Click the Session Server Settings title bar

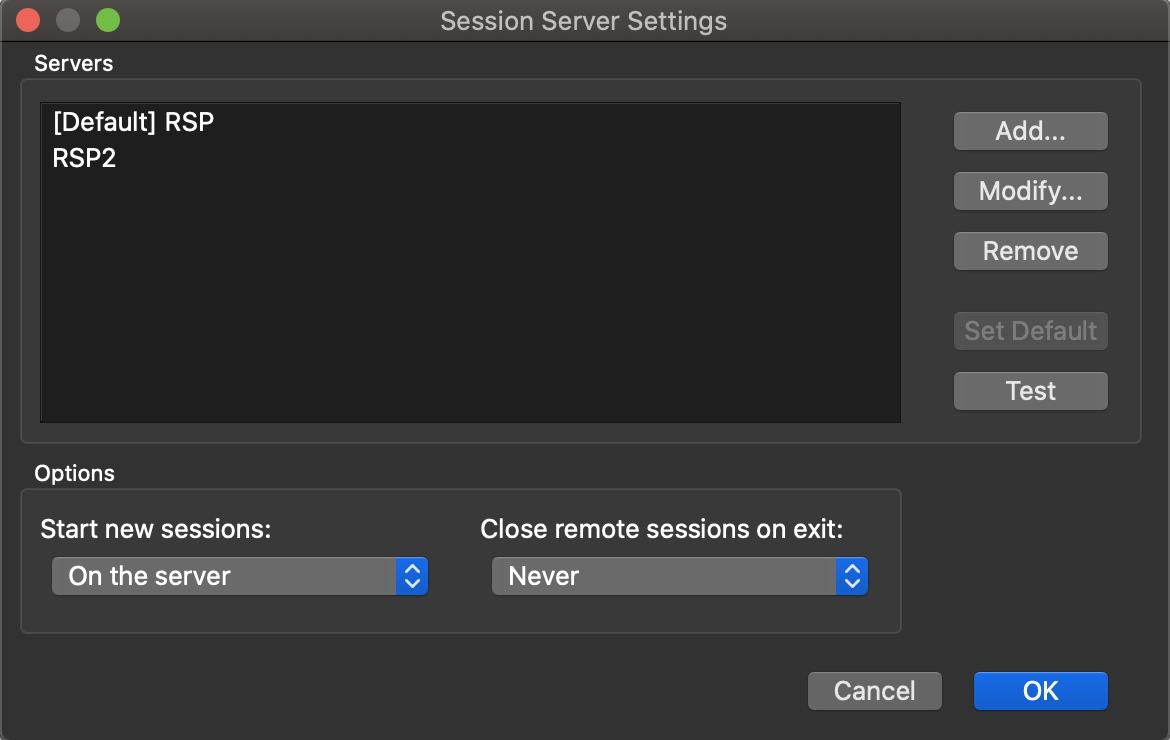pos(584,20)
